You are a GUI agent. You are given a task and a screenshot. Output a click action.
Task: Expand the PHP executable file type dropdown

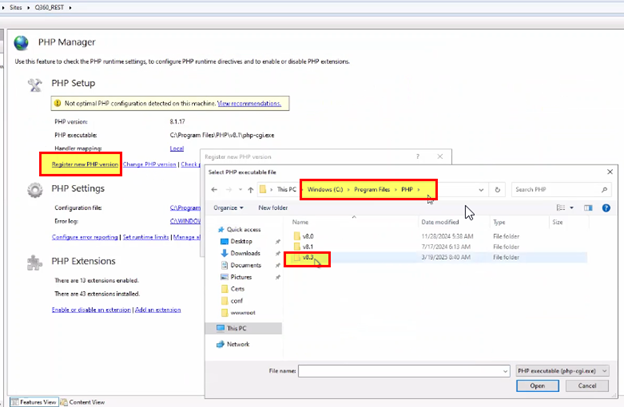(562, 370)
